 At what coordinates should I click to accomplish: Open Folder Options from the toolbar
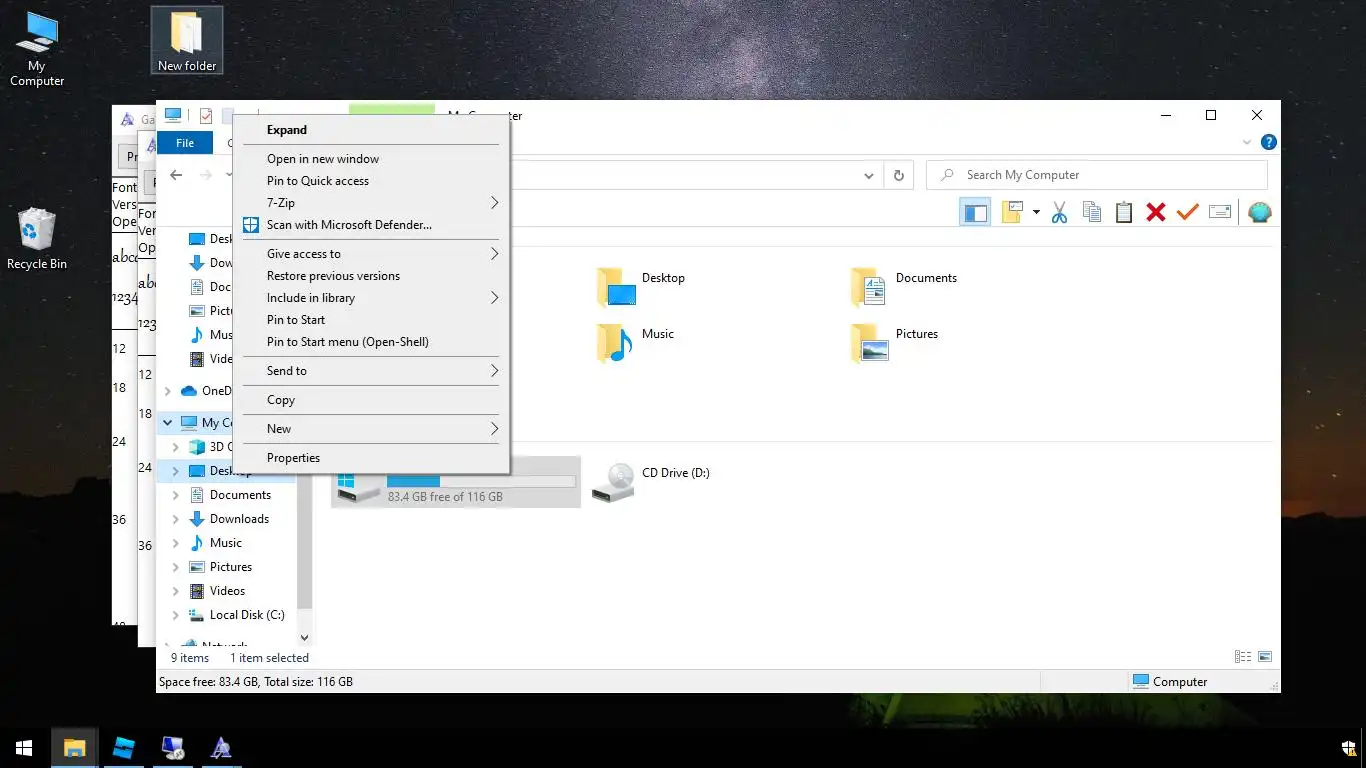pyautogui.click(x=1013, y=212)
